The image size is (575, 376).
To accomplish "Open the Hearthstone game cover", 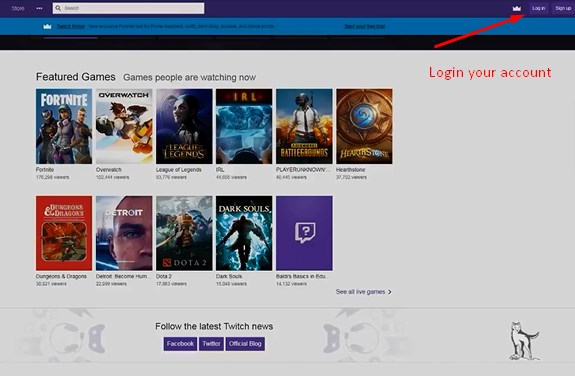I will tap(364, 126).
